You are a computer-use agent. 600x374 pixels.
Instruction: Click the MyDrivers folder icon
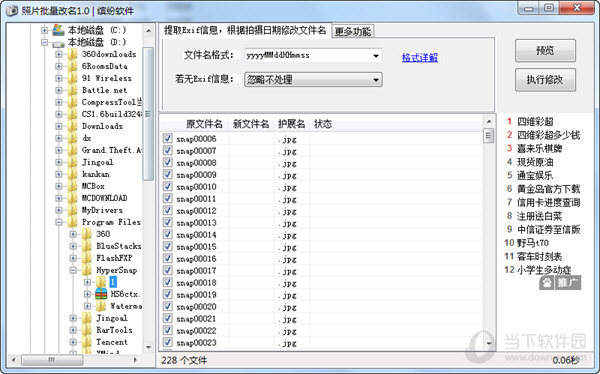72,210
